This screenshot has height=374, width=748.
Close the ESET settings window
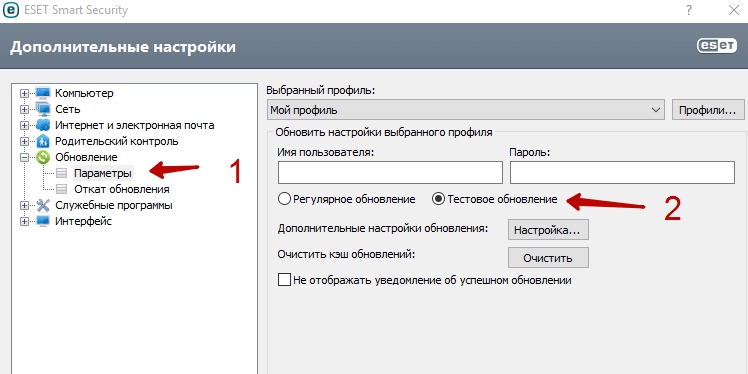point(734,10)
